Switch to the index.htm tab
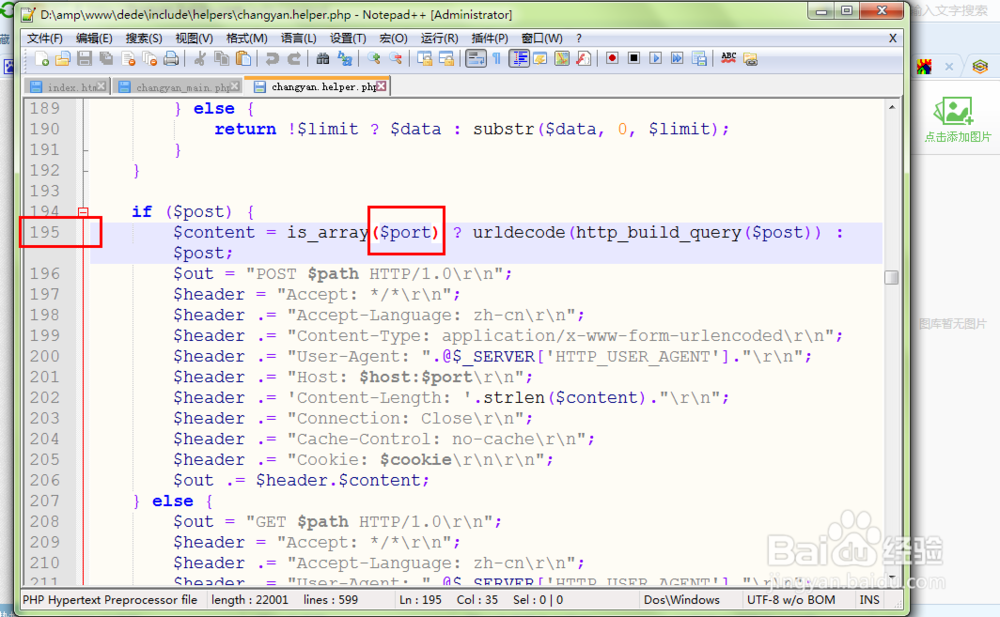The image size is (1000, 617). point(66,87)
